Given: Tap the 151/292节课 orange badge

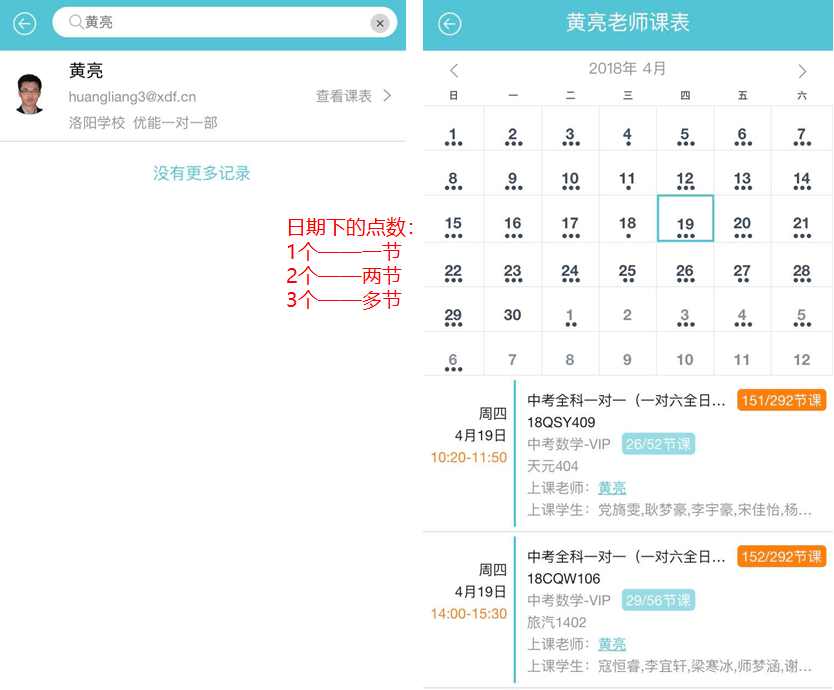Looking at the screenshot, I should 781,400.
